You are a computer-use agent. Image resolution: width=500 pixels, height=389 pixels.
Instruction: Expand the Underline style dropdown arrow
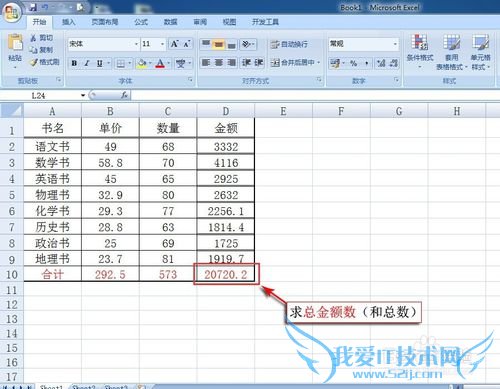[x=108, y=63]
